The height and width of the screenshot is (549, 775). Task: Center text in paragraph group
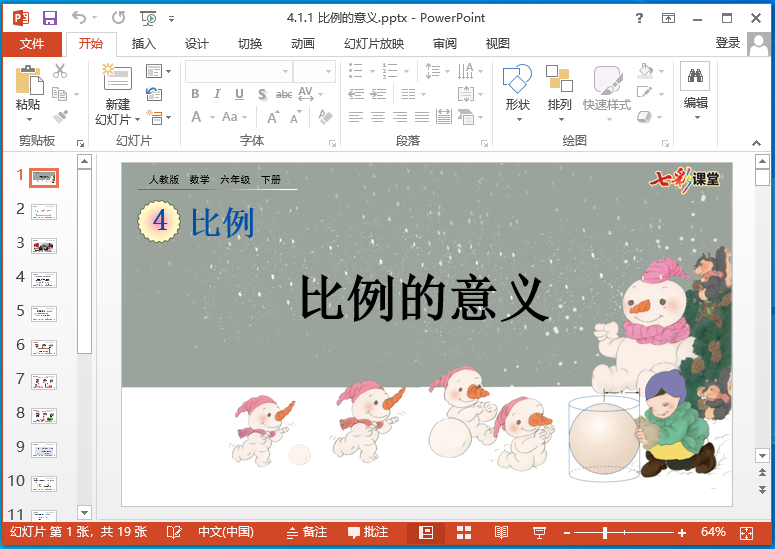pos(378,117)
